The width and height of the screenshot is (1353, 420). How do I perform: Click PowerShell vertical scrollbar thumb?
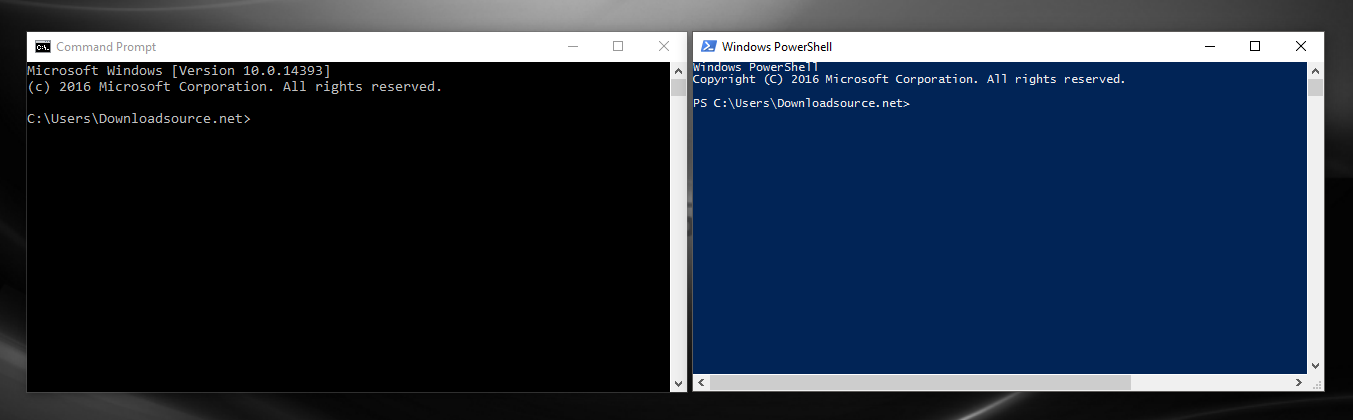point(1316,87)
